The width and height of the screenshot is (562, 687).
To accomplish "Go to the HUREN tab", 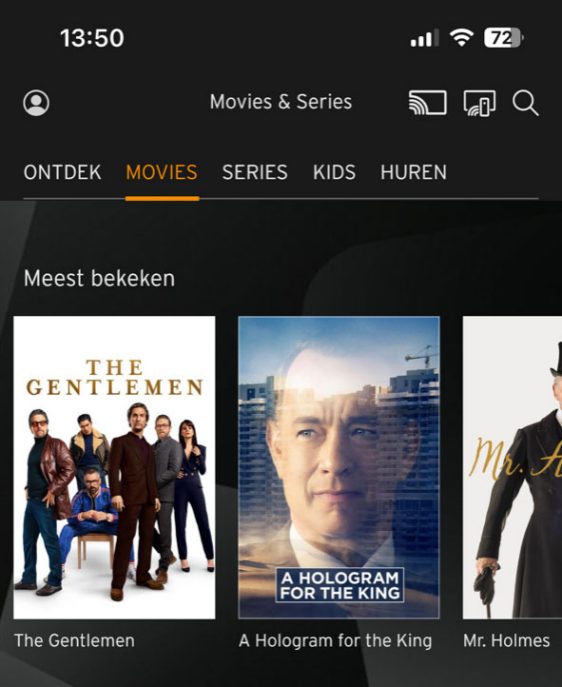I will pos(414,172).
